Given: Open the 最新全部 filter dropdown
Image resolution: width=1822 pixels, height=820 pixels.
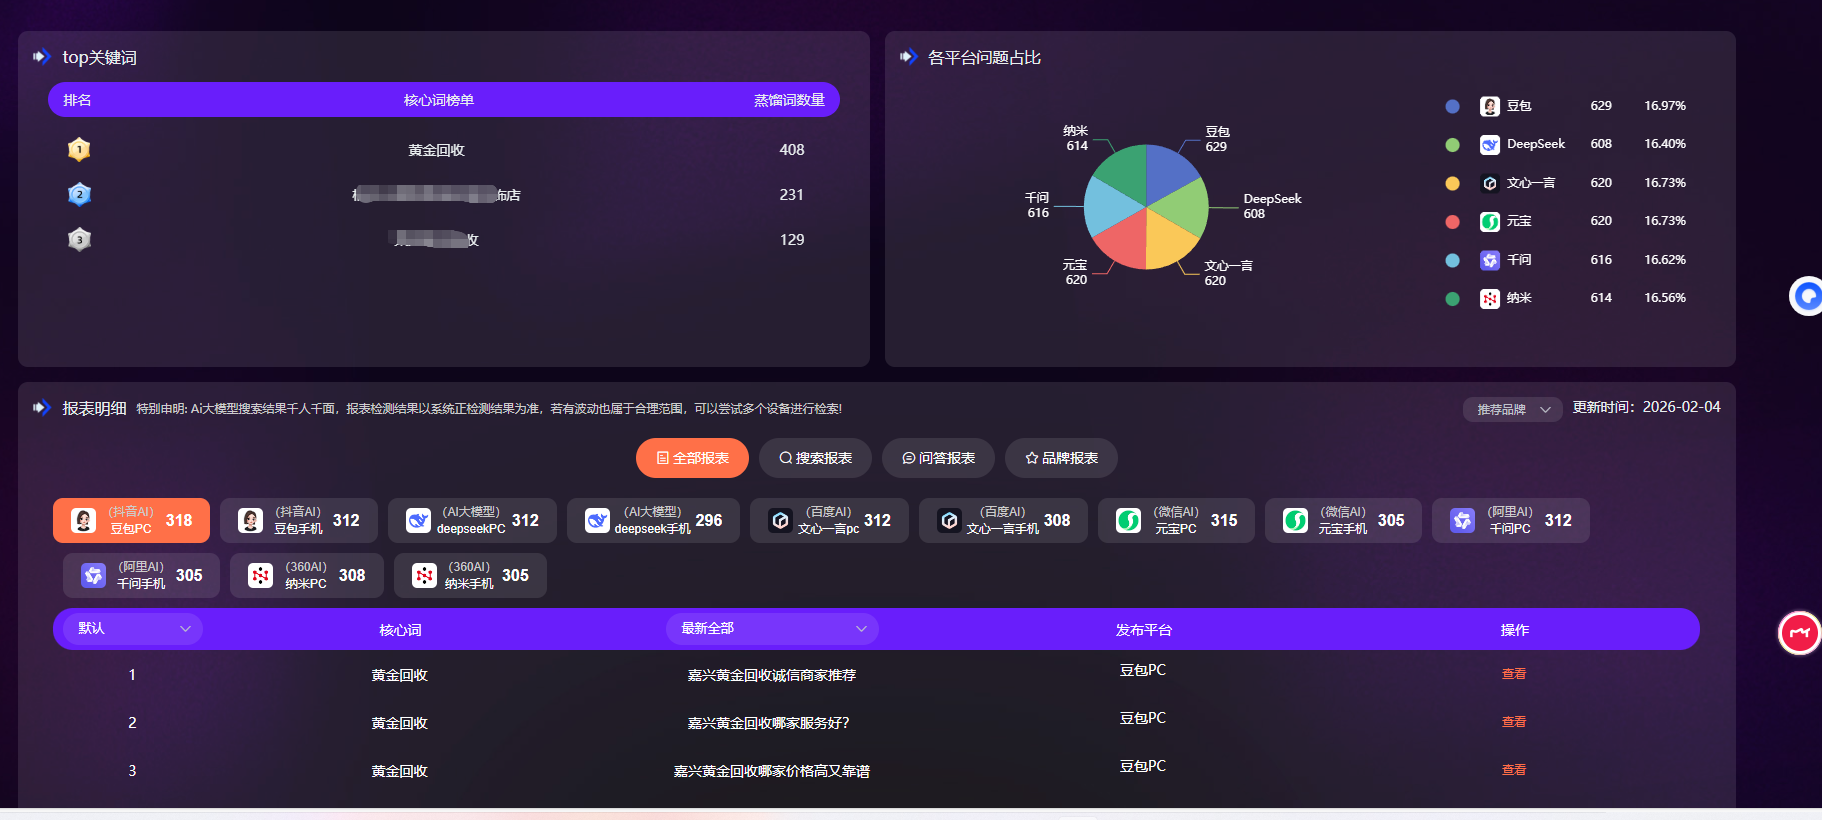Looking at the screenshot, I should coord(772,629).
